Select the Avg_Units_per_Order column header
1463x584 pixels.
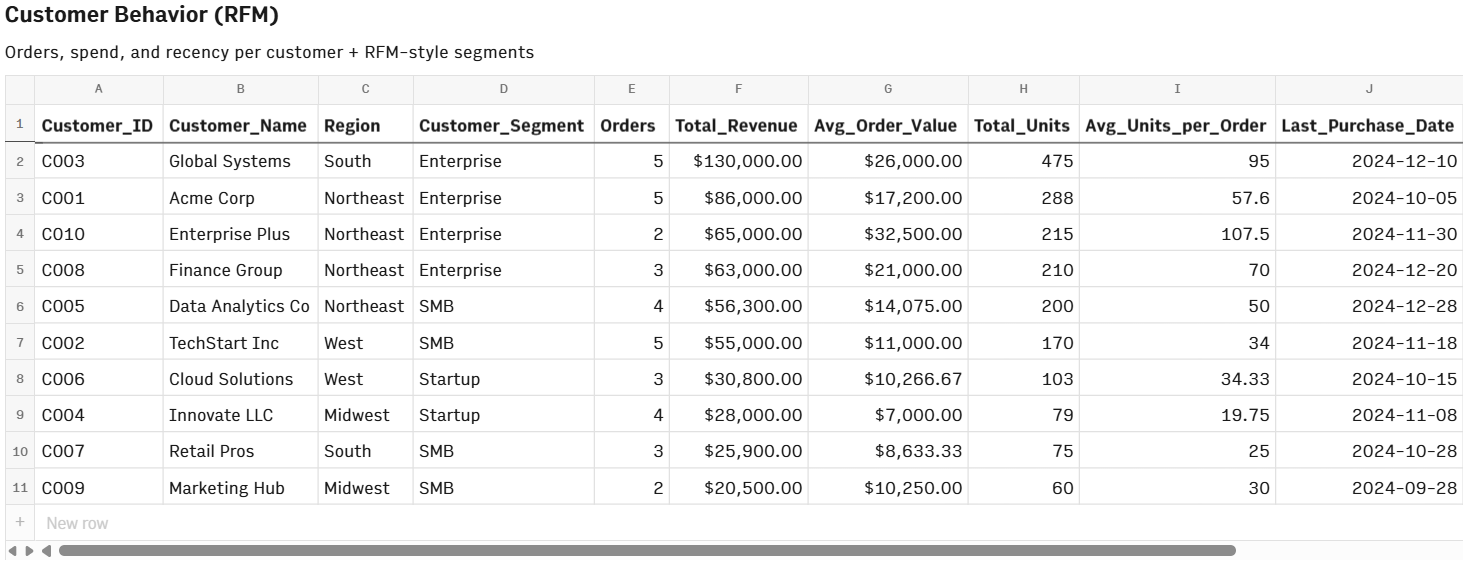tap(1176, 126)
